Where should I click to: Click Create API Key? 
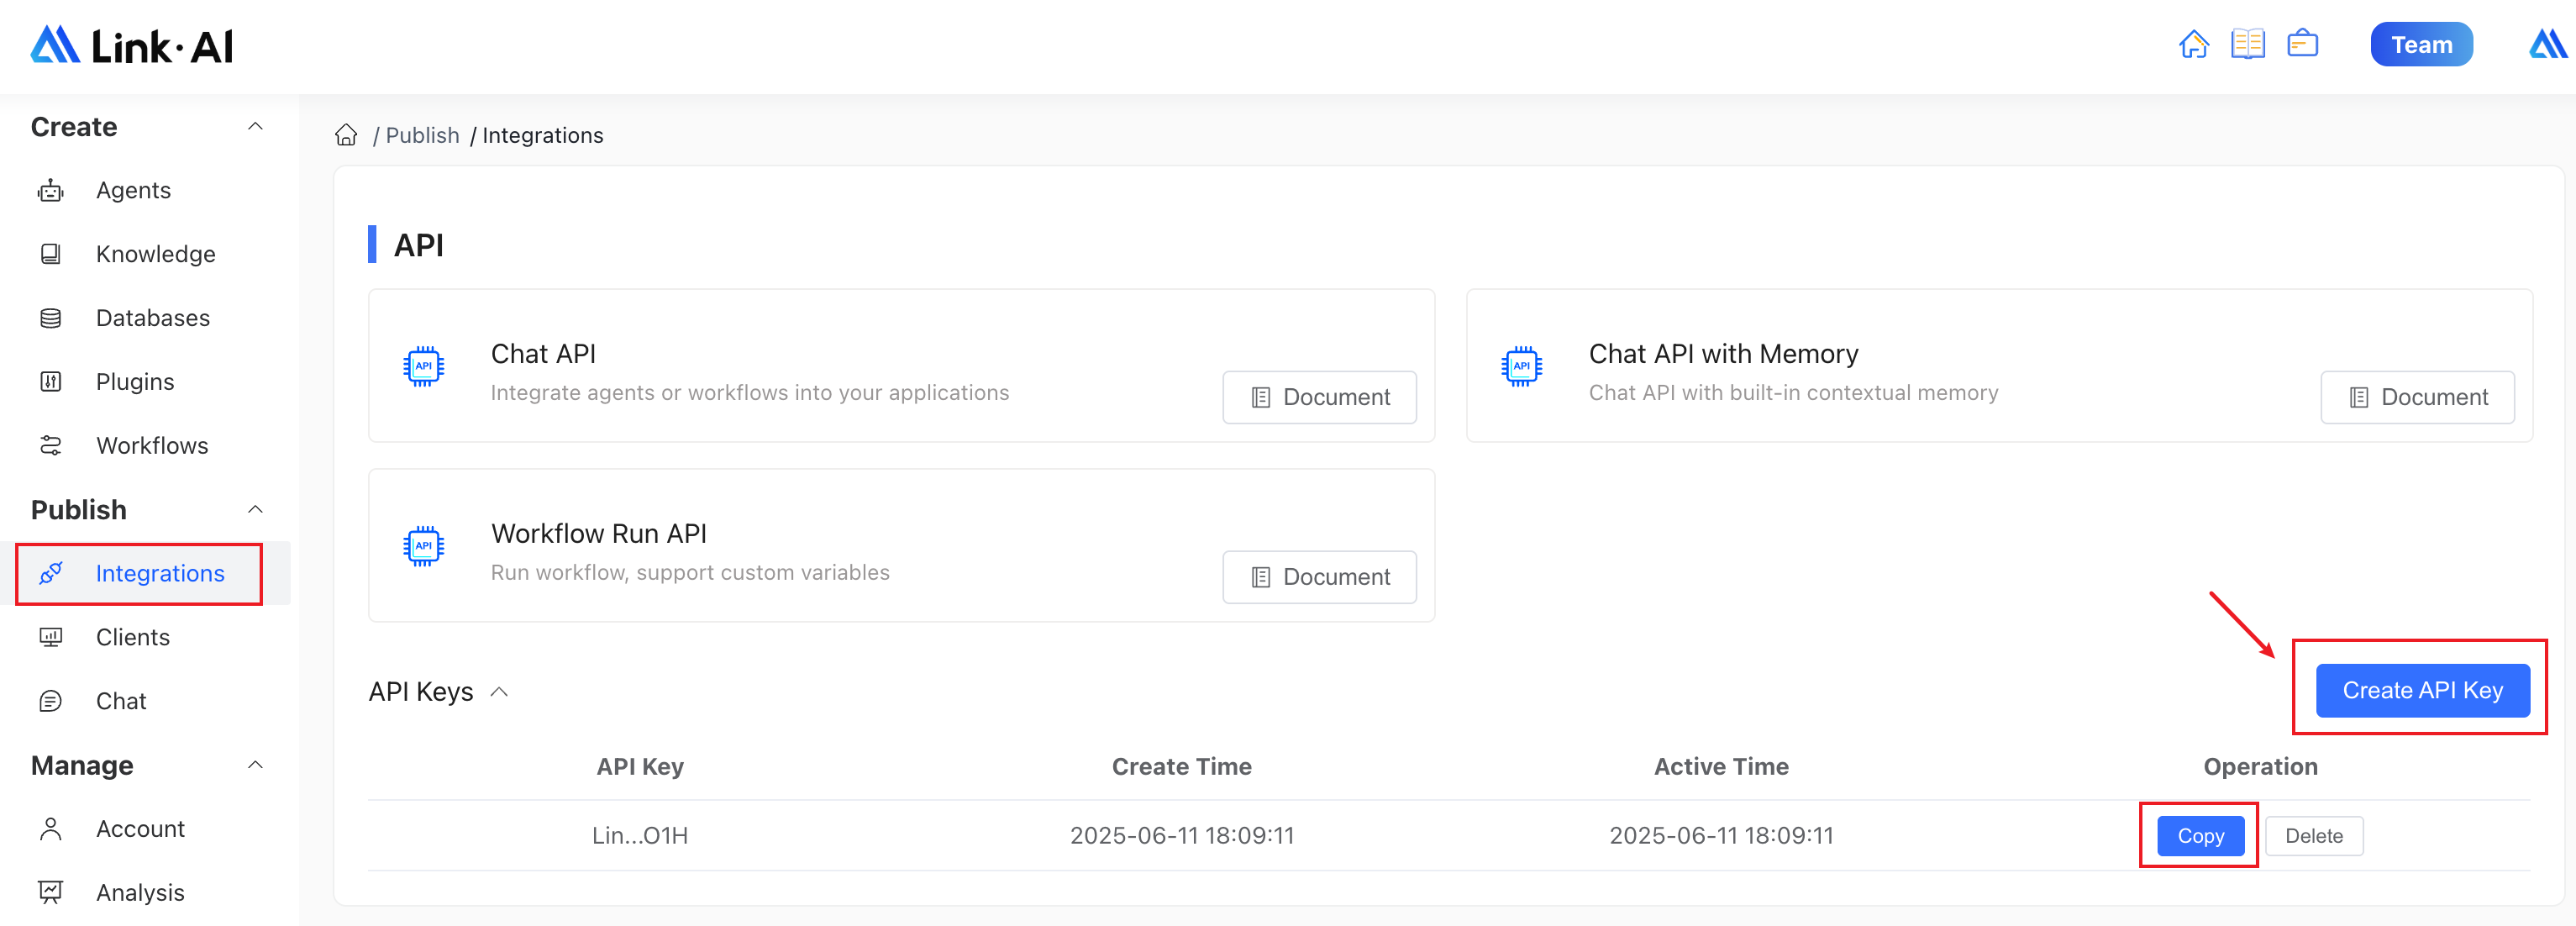point(2422,690)
